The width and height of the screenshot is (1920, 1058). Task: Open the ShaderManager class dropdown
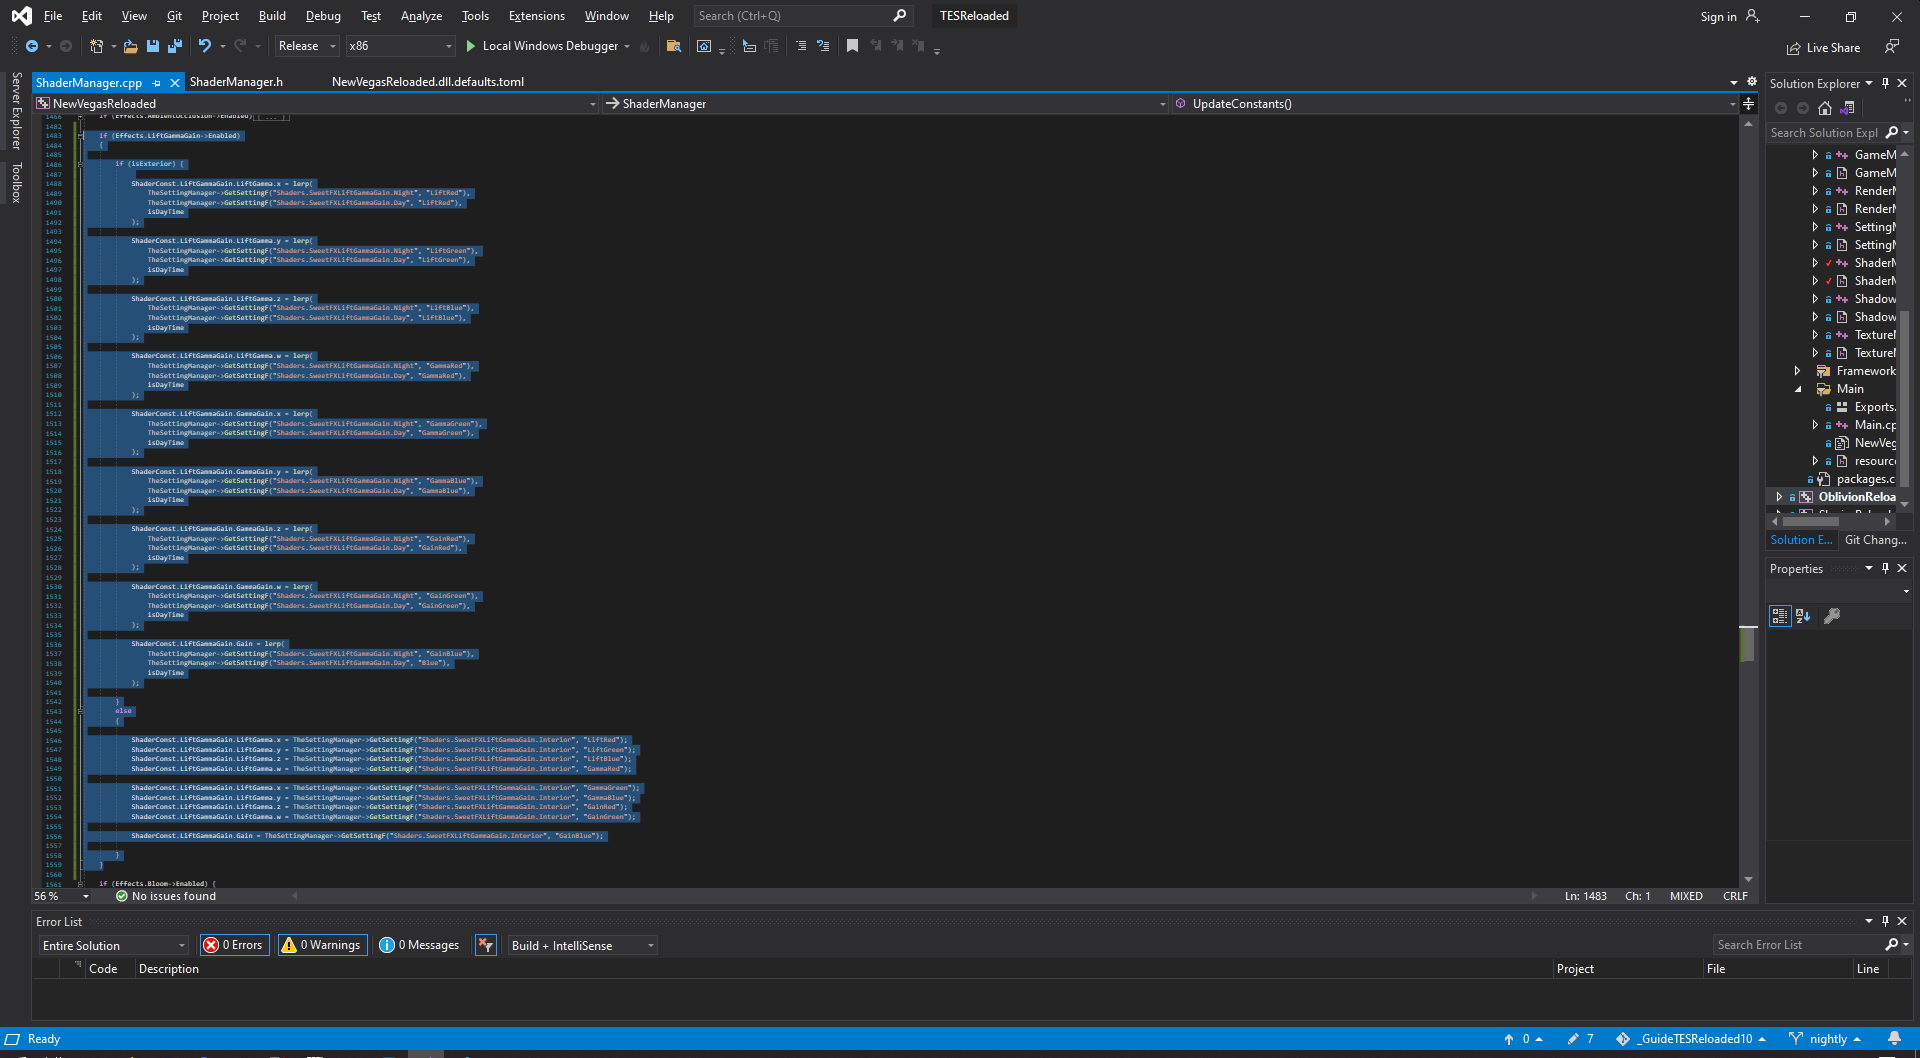[885, 104]
